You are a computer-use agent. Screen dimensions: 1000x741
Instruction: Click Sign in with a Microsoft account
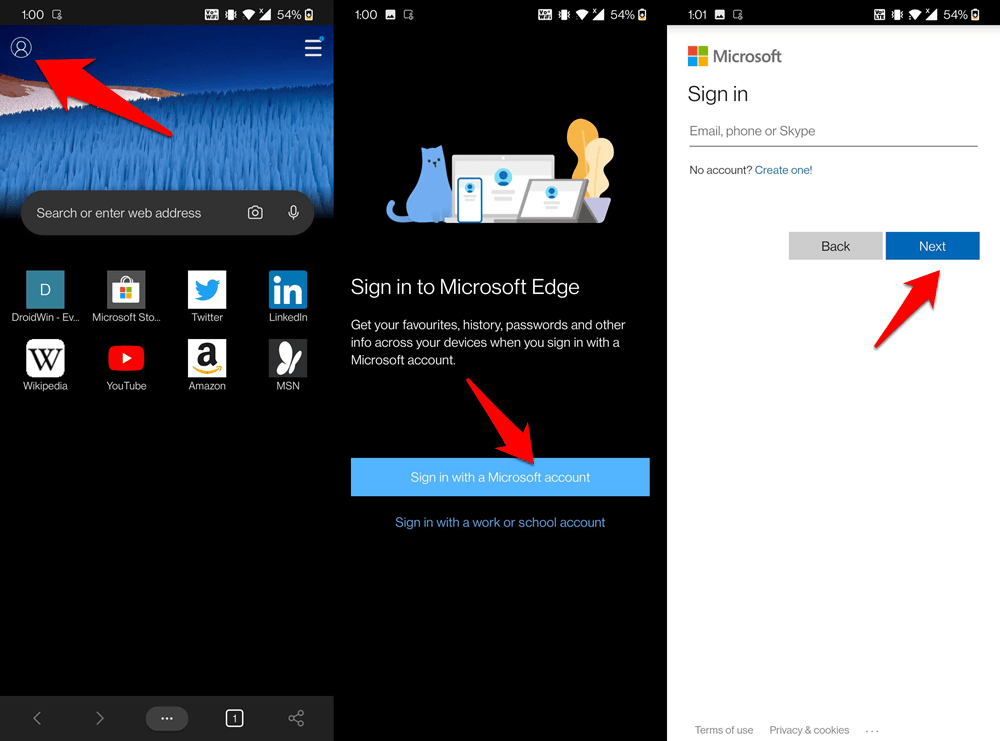click(500, 477)
